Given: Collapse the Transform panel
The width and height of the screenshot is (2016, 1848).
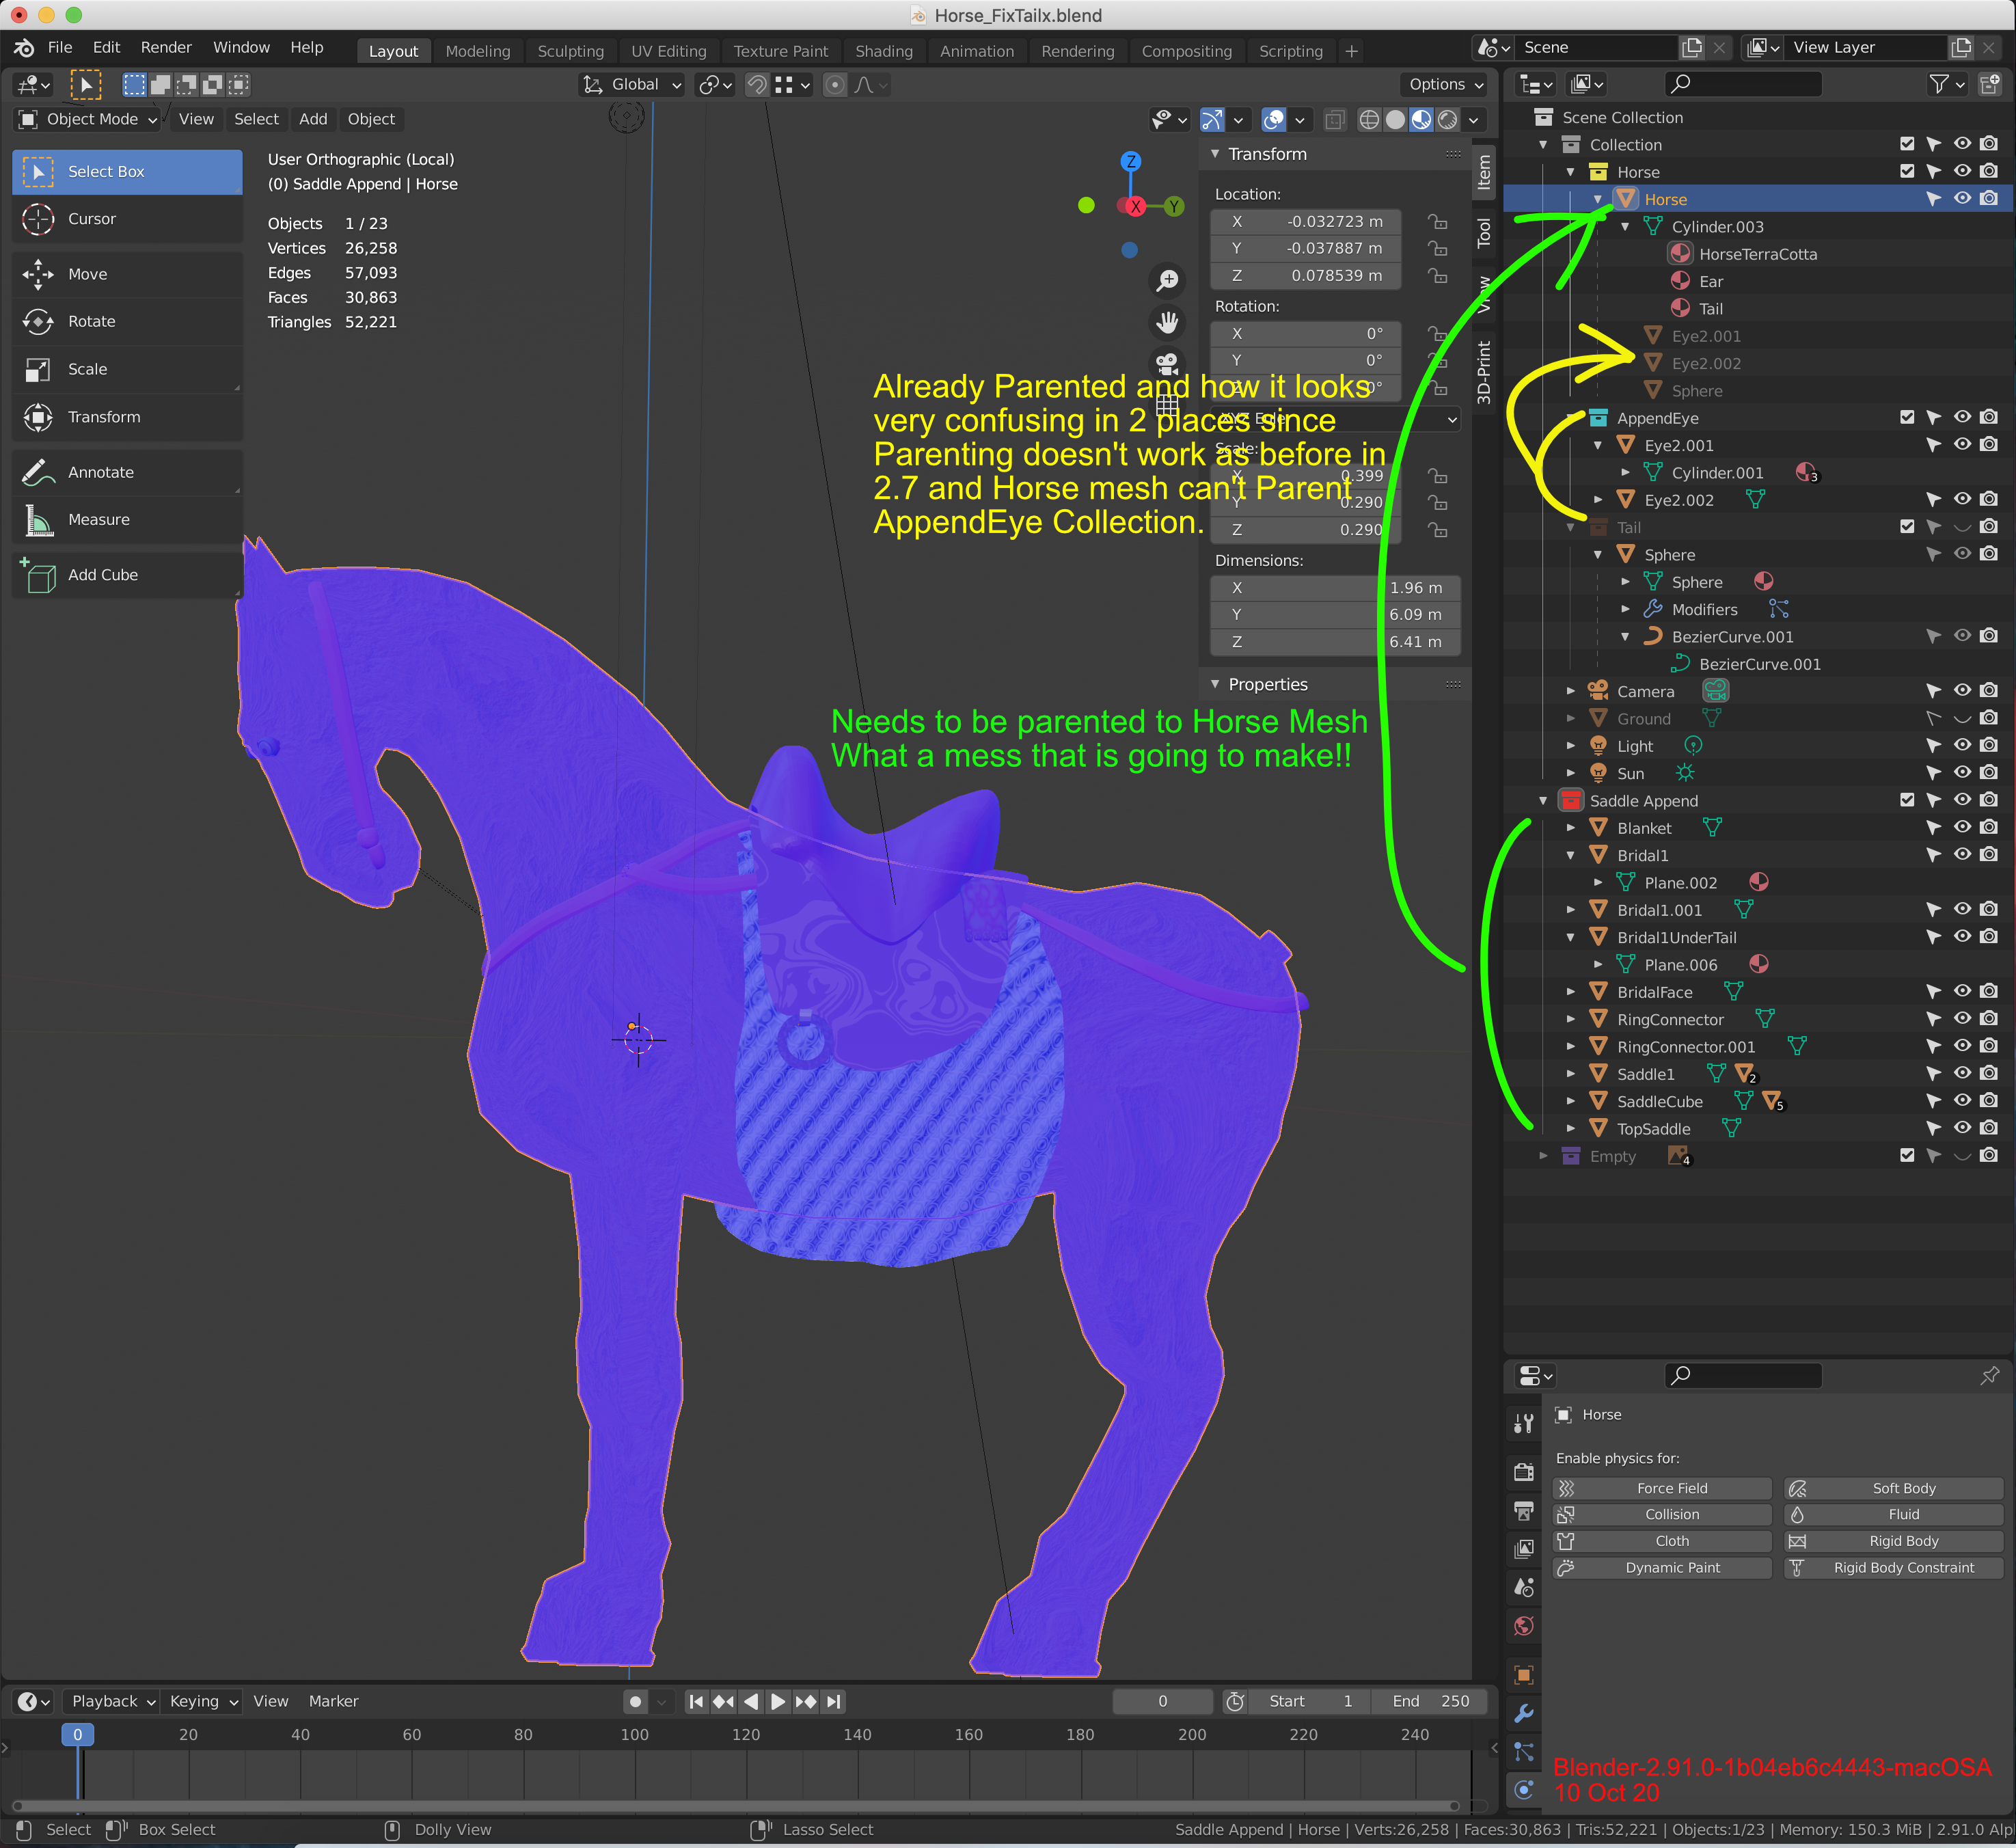Looking at the screenshot, I should (1215, 154).
